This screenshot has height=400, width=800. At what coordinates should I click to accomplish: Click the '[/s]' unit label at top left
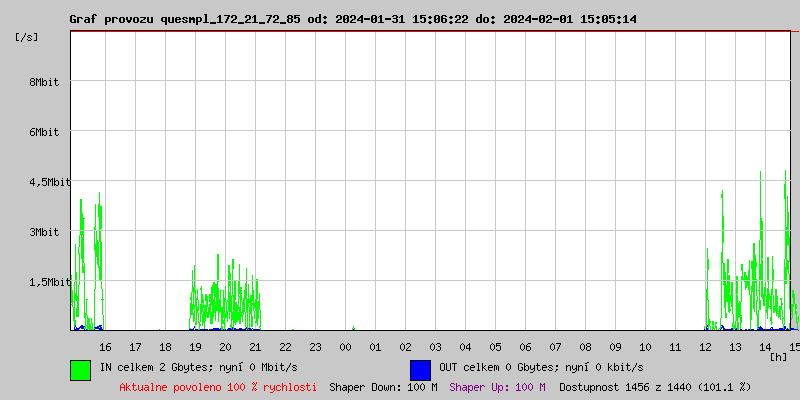(27, 37)
